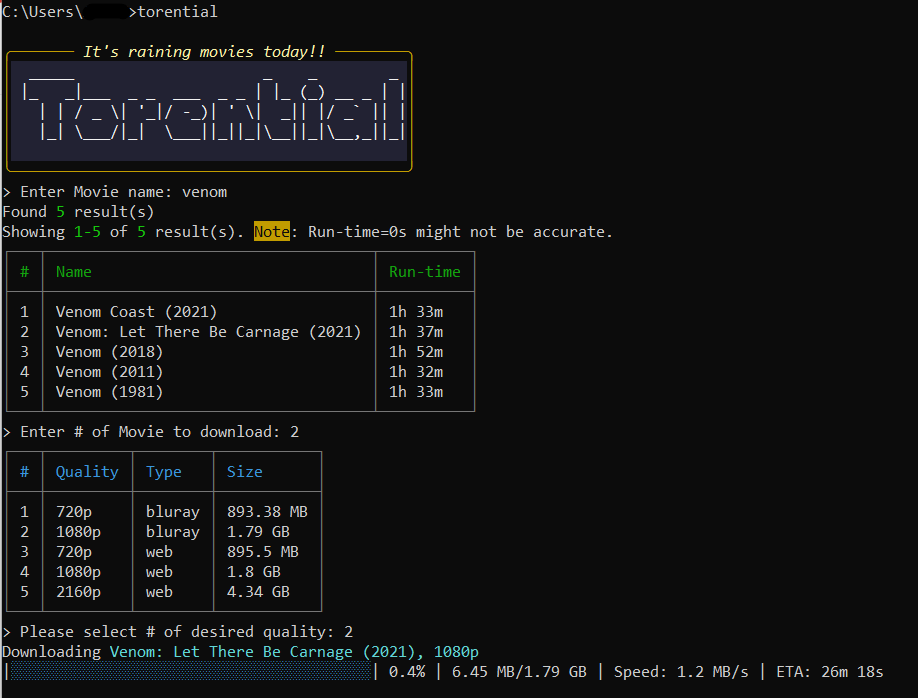This screenshot has width=918, height=698.
Task: Click the '1h 32m' run-time value
Action: coord(416,372)
